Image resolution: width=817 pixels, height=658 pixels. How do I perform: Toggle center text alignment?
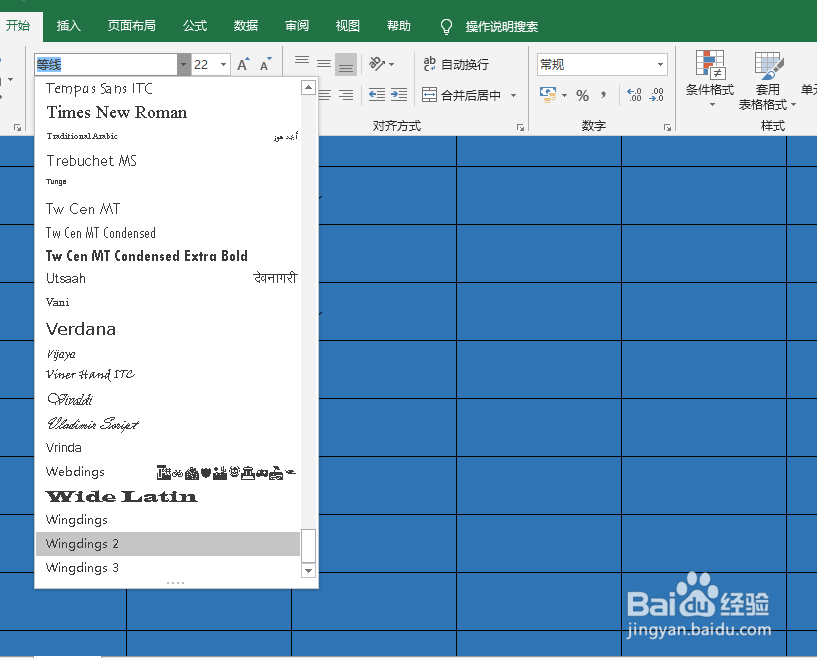[324, 94]
